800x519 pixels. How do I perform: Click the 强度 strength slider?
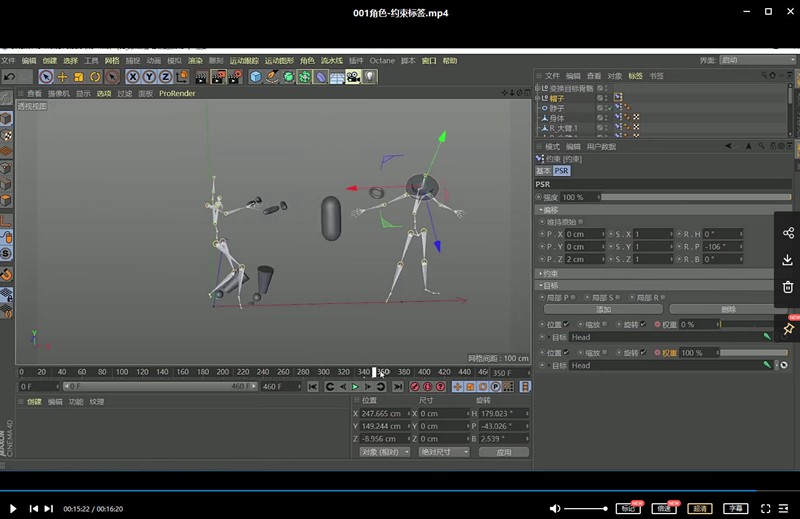point(690,197)
